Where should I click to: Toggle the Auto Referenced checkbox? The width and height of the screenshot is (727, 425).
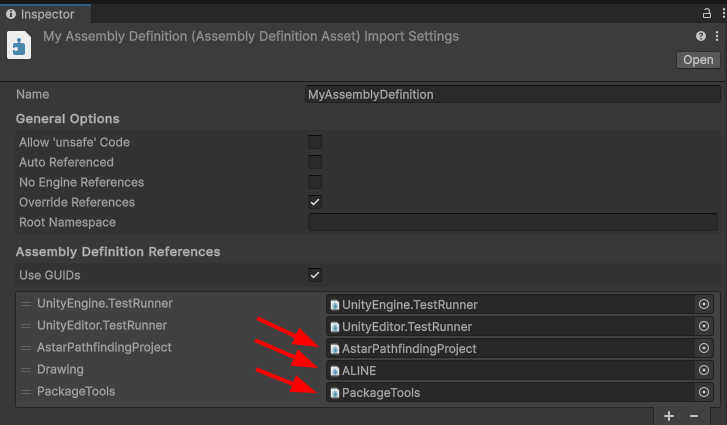(315, 162)
